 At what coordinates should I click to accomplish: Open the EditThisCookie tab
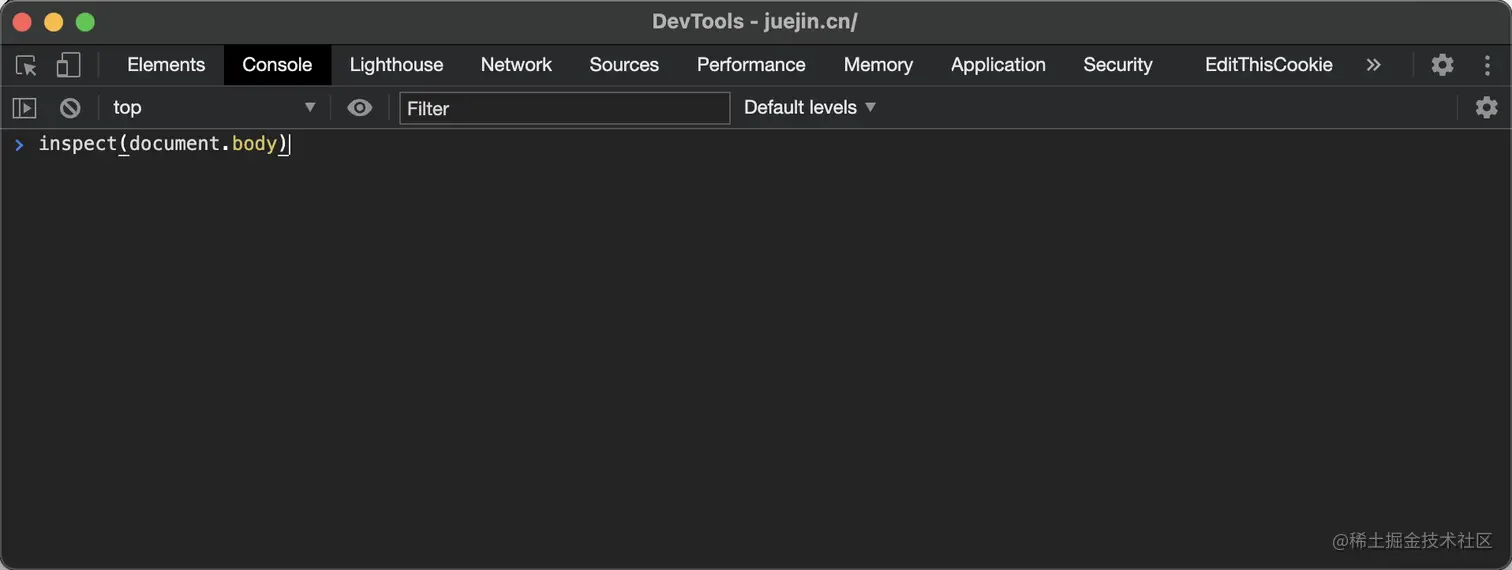point(1268,65)
